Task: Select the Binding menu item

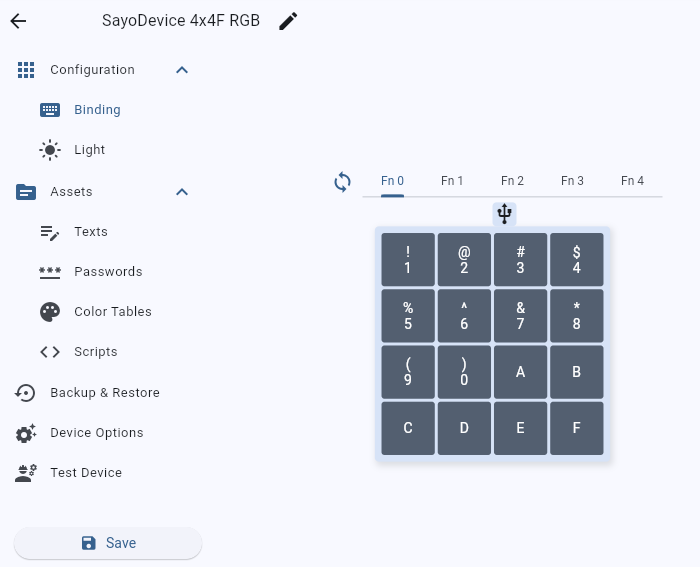Action: (x=97, y=110)
